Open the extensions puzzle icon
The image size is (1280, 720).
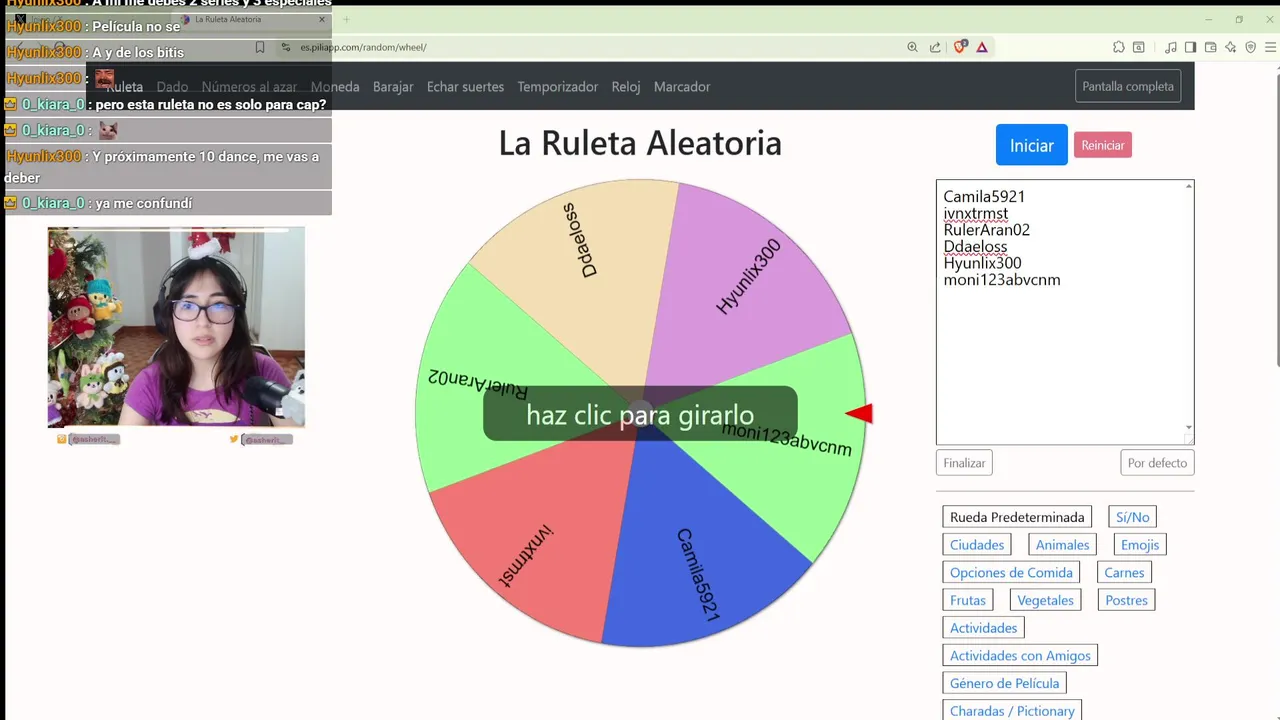(x=1119, y=47)
